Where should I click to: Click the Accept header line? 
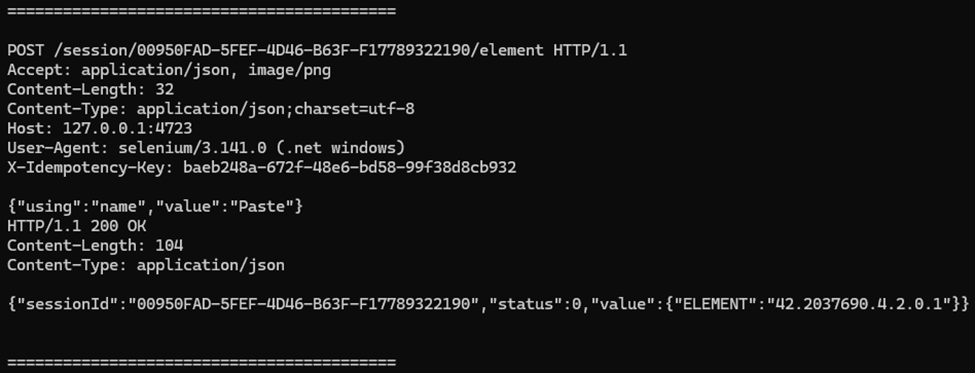coord(169,70)
